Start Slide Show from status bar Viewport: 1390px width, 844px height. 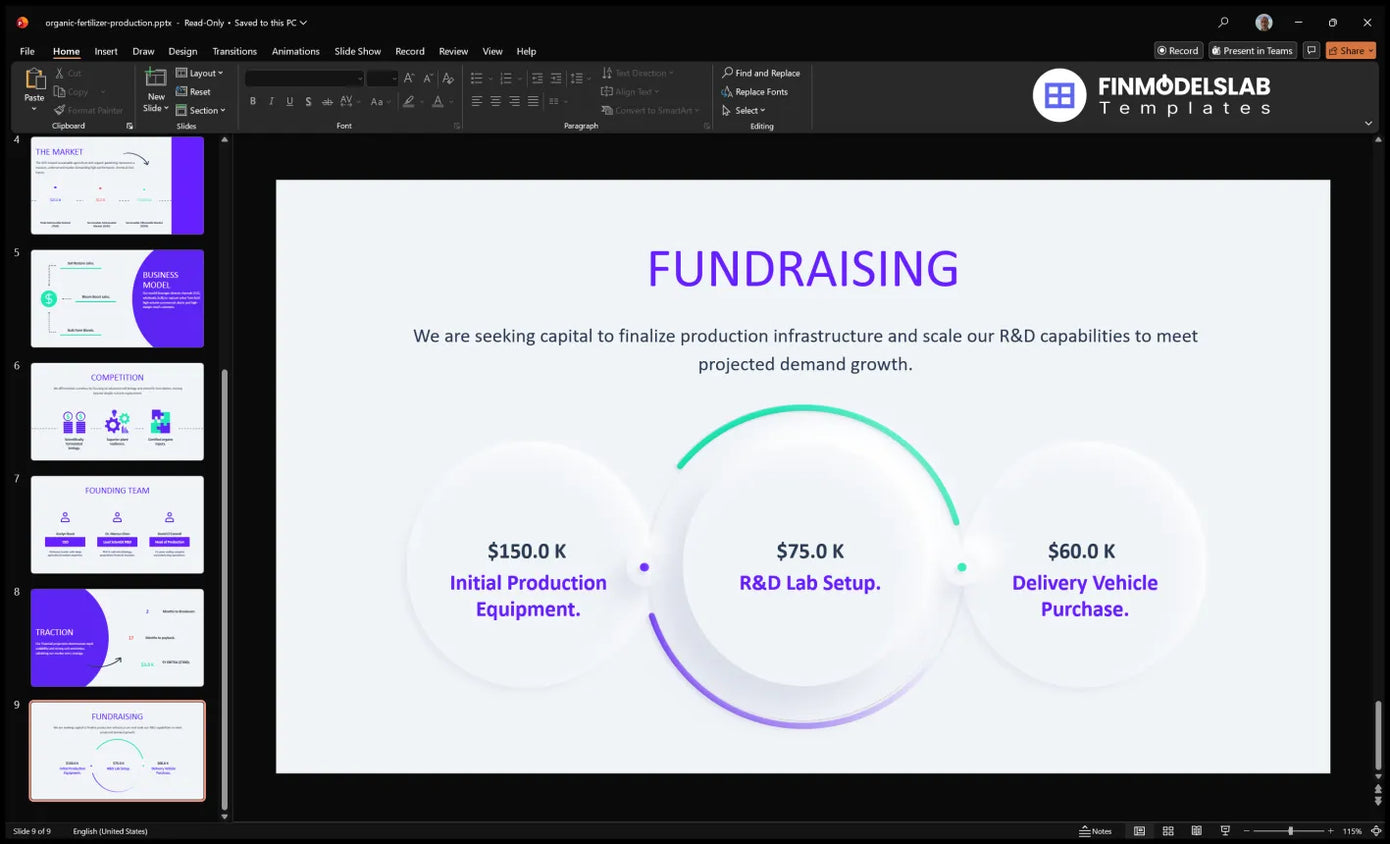tap(1225, 831)
